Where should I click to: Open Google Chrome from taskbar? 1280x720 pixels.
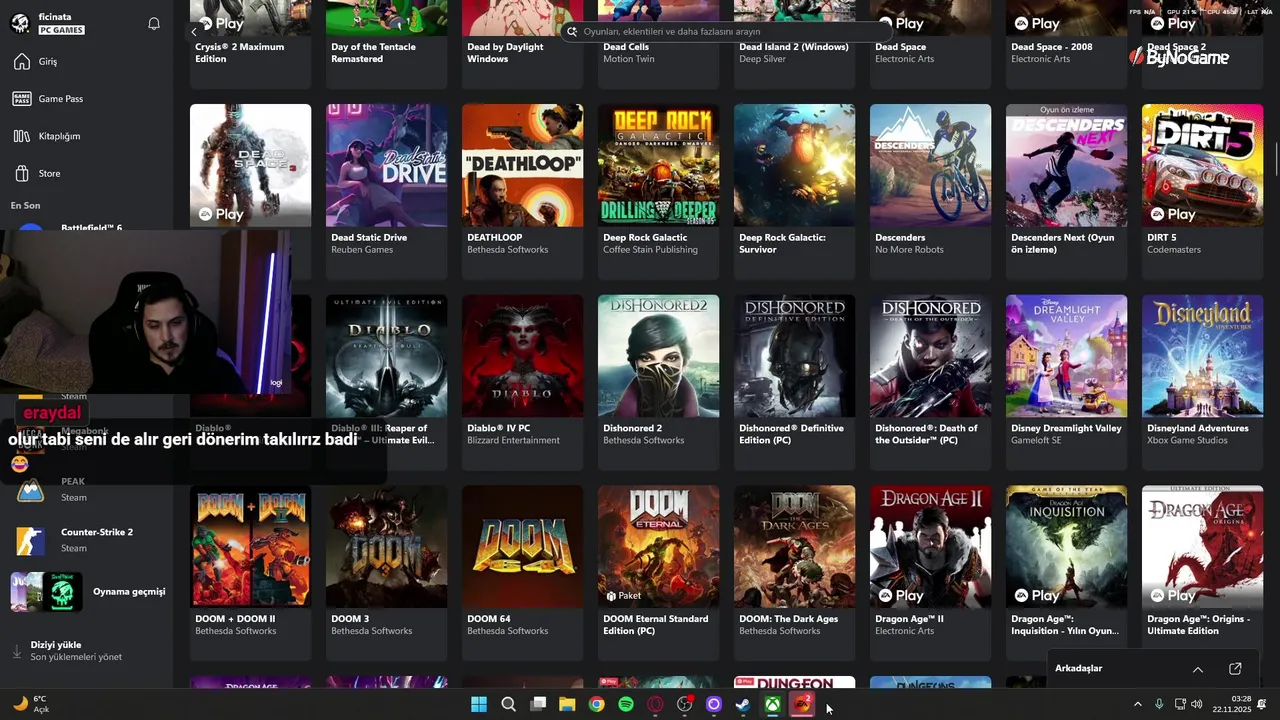click(596, 705)
